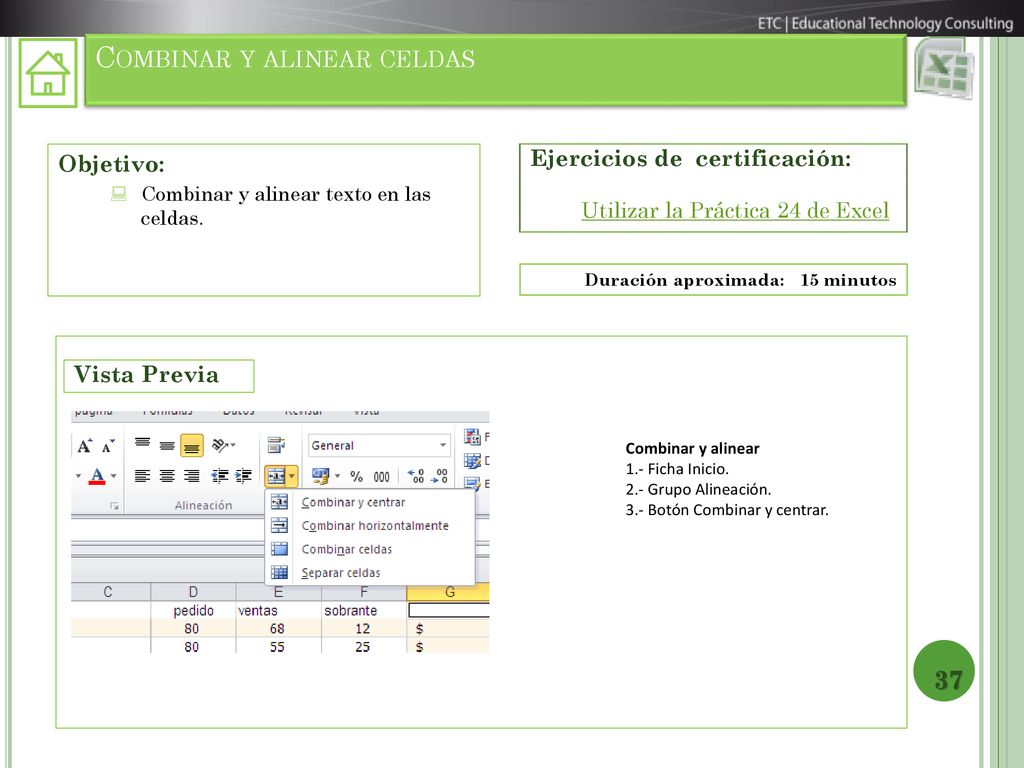The height and width of the screenshot is (768, 1024).
Task: Decrease font size with the small A button
Action: pos(108,447)
